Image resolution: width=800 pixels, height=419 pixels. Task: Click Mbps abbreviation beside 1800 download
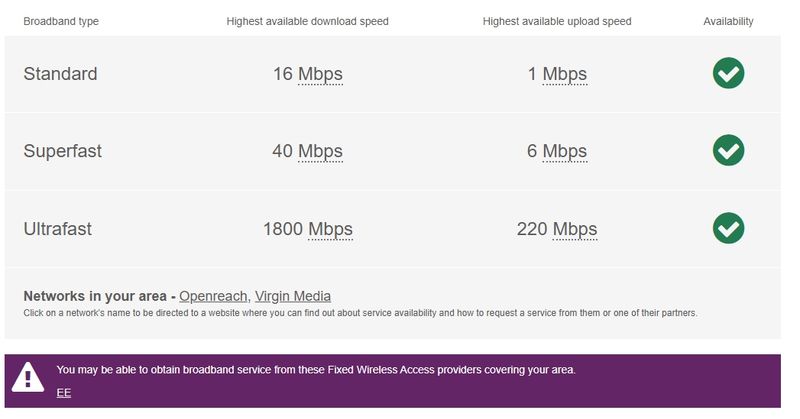[330, 229]
